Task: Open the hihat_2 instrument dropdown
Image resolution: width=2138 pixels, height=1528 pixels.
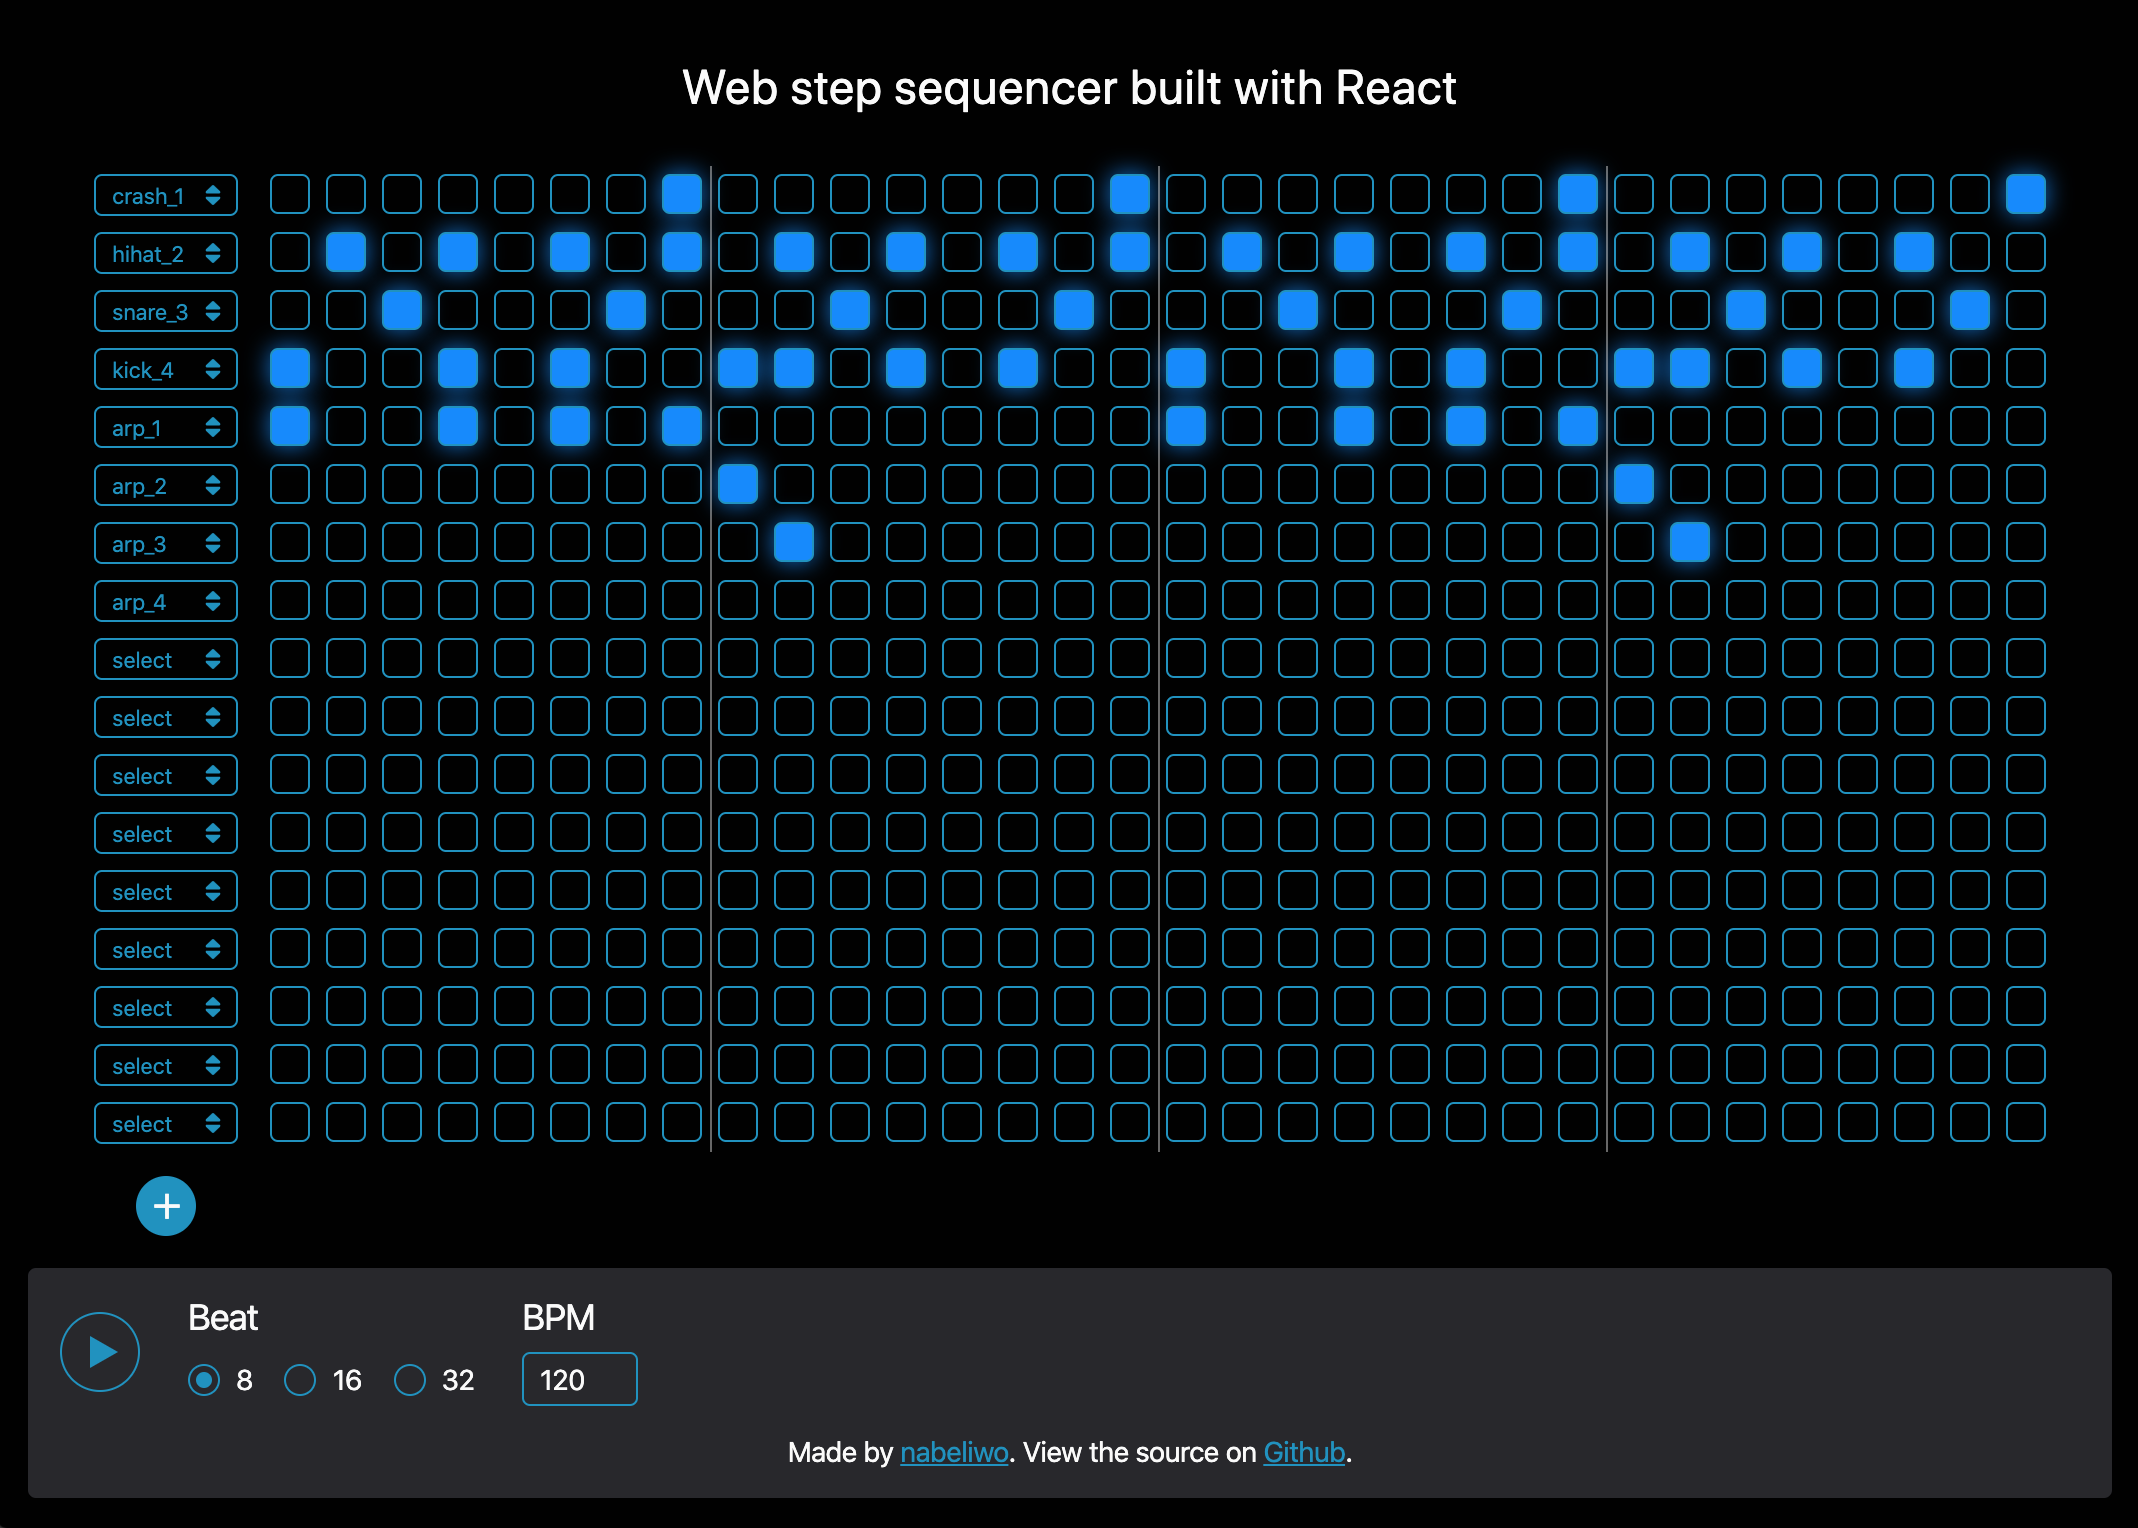Action: coord(166,253)
